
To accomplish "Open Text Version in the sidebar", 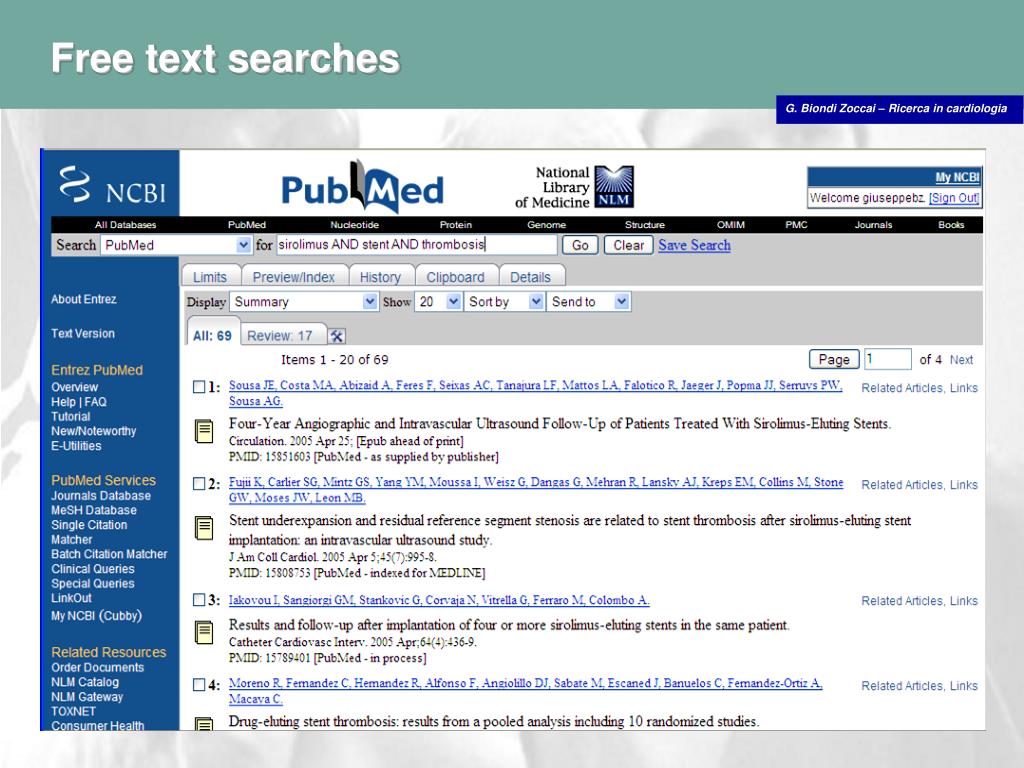I will 83,333.
